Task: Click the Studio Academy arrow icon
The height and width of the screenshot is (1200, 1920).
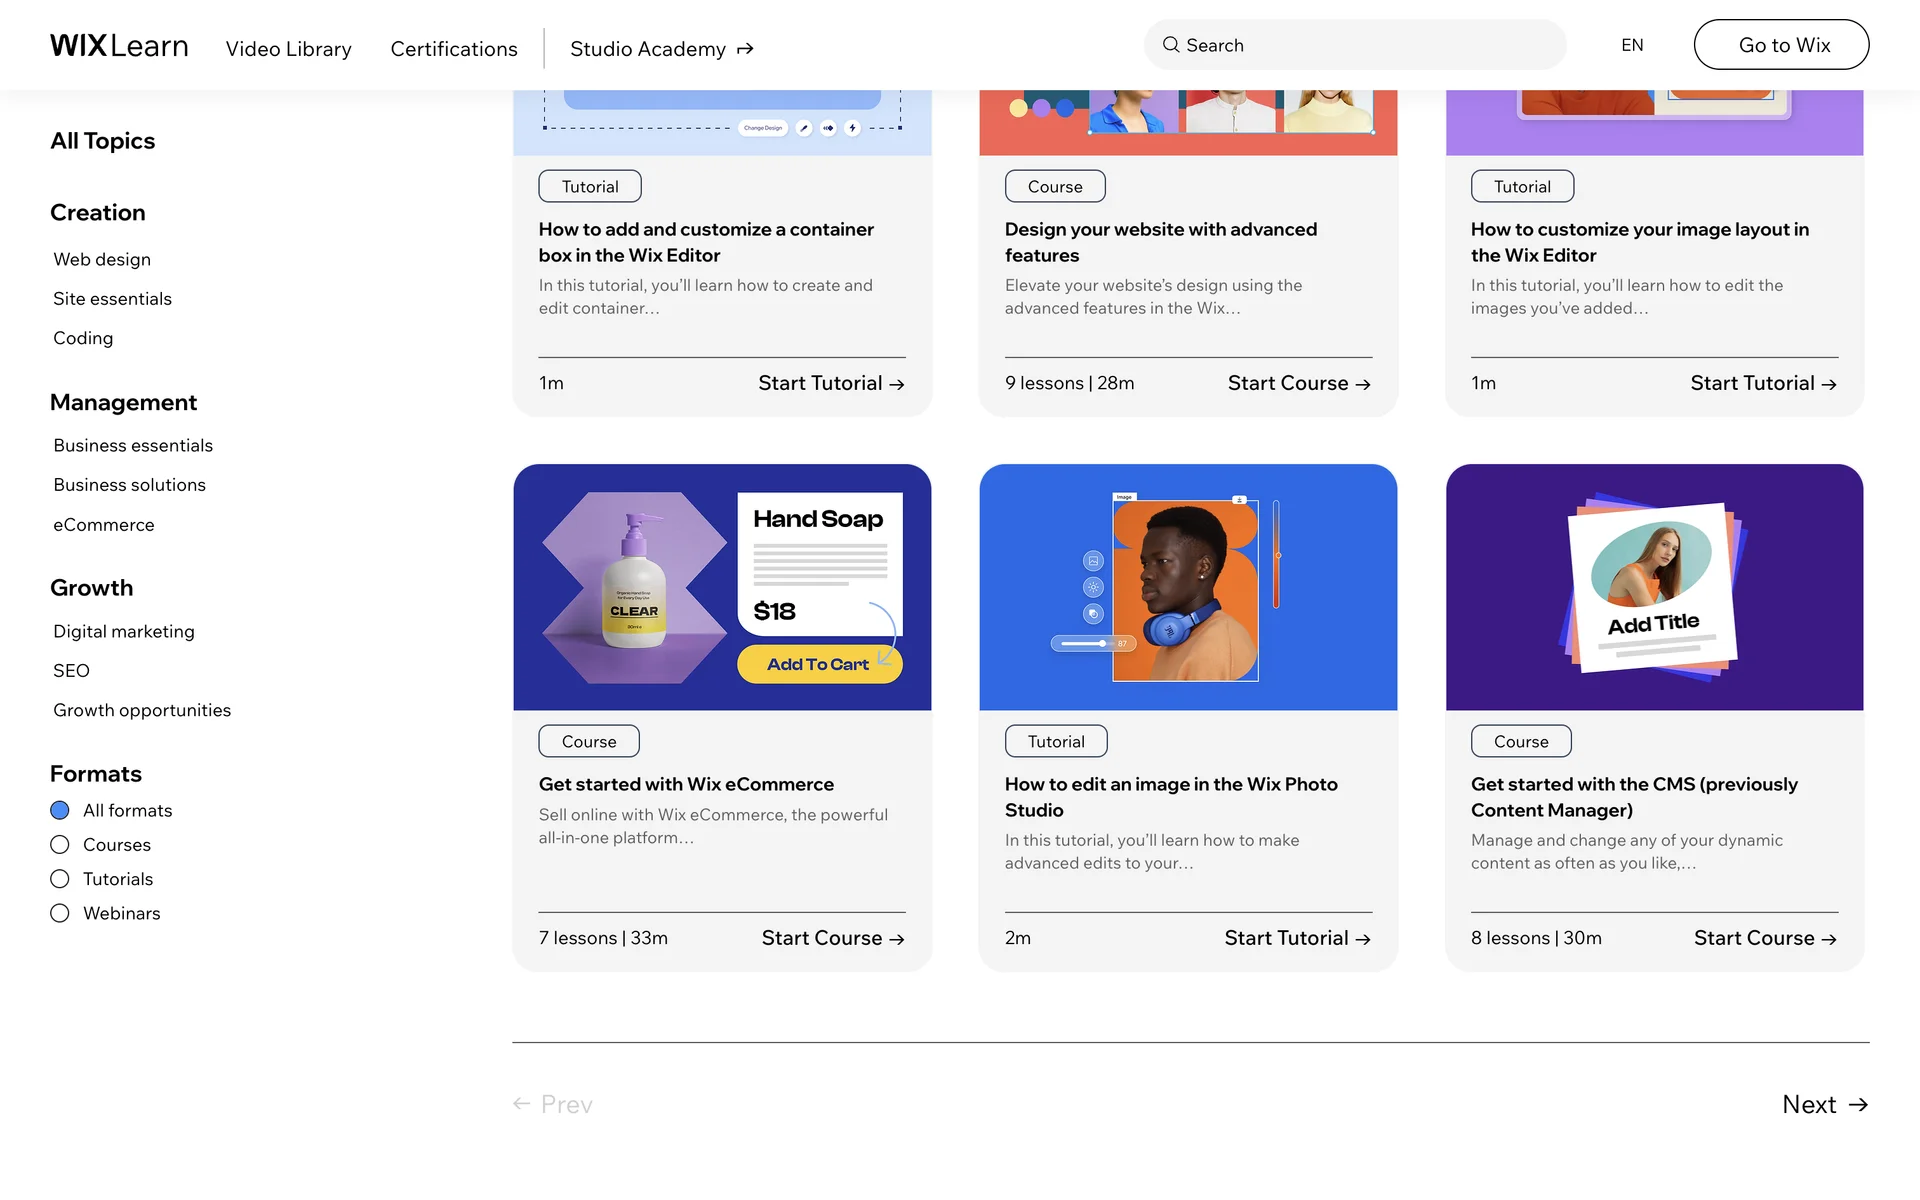Action: pos(745,49)
